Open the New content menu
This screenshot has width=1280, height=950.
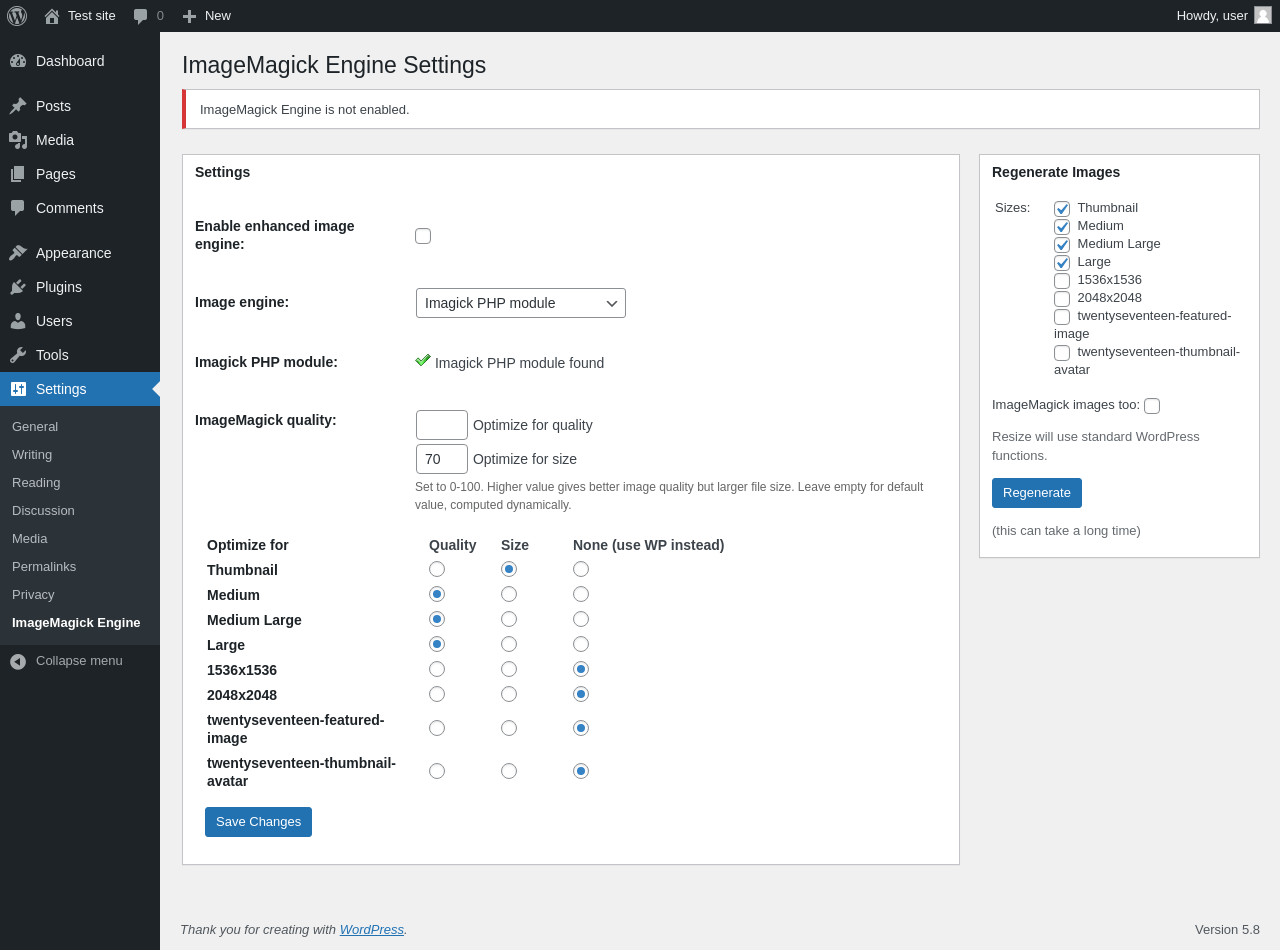(207, 16)
